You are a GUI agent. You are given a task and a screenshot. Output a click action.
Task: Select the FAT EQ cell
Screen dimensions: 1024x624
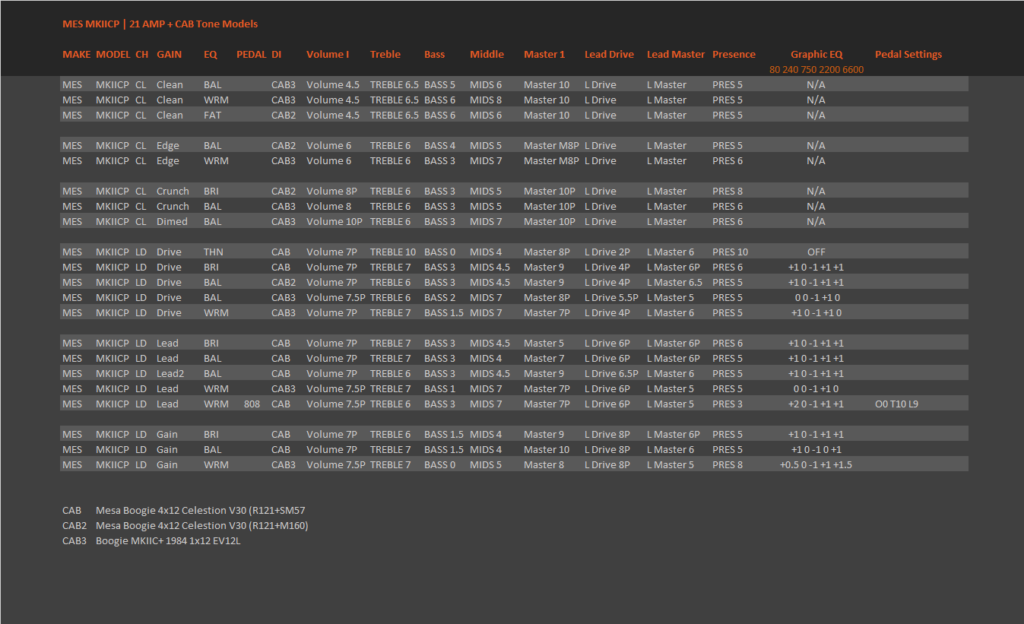coord(212,116)
